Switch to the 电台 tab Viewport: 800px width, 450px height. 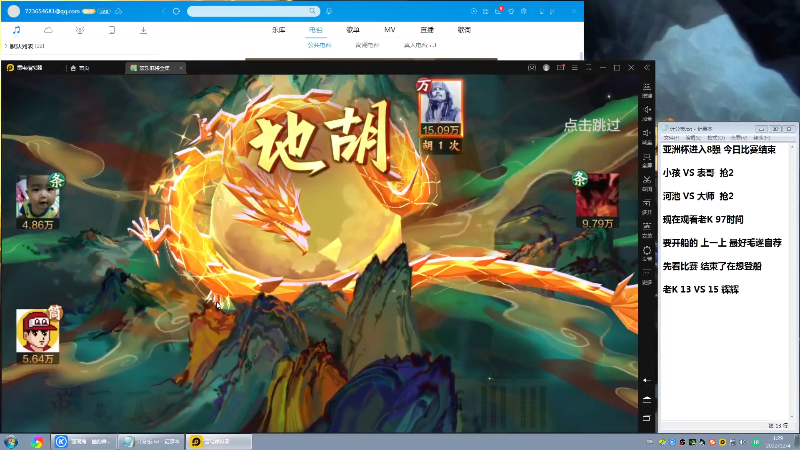(316, 30)
